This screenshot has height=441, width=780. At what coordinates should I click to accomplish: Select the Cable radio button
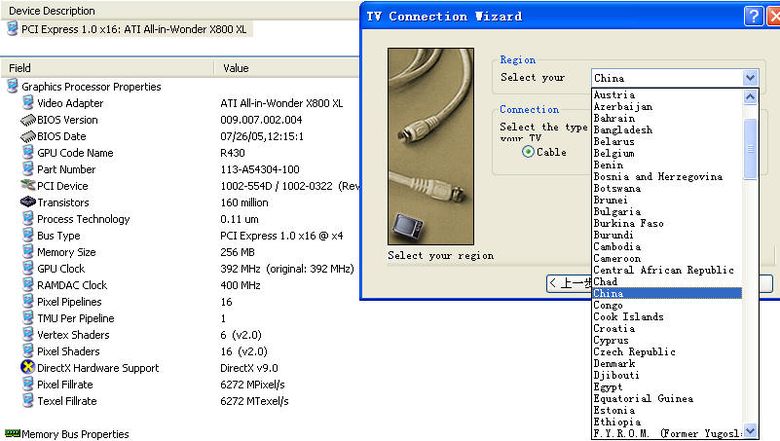(528, 152)
